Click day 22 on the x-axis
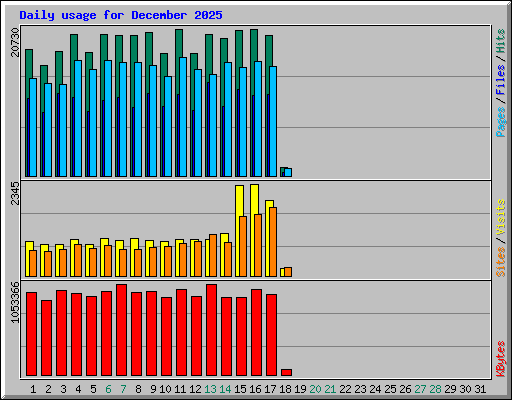The width and height of the screenshot is (512, 400). click(345, 389)
